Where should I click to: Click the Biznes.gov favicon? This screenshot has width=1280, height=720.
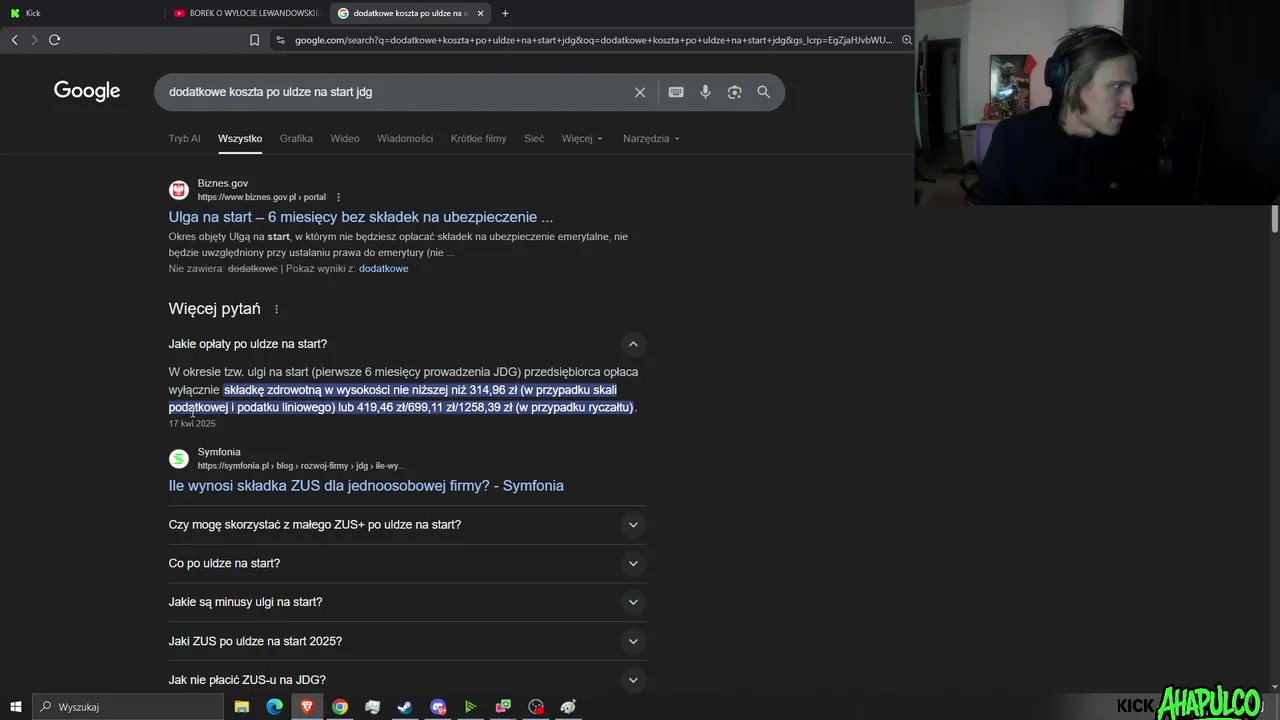(x=179, y=190)
